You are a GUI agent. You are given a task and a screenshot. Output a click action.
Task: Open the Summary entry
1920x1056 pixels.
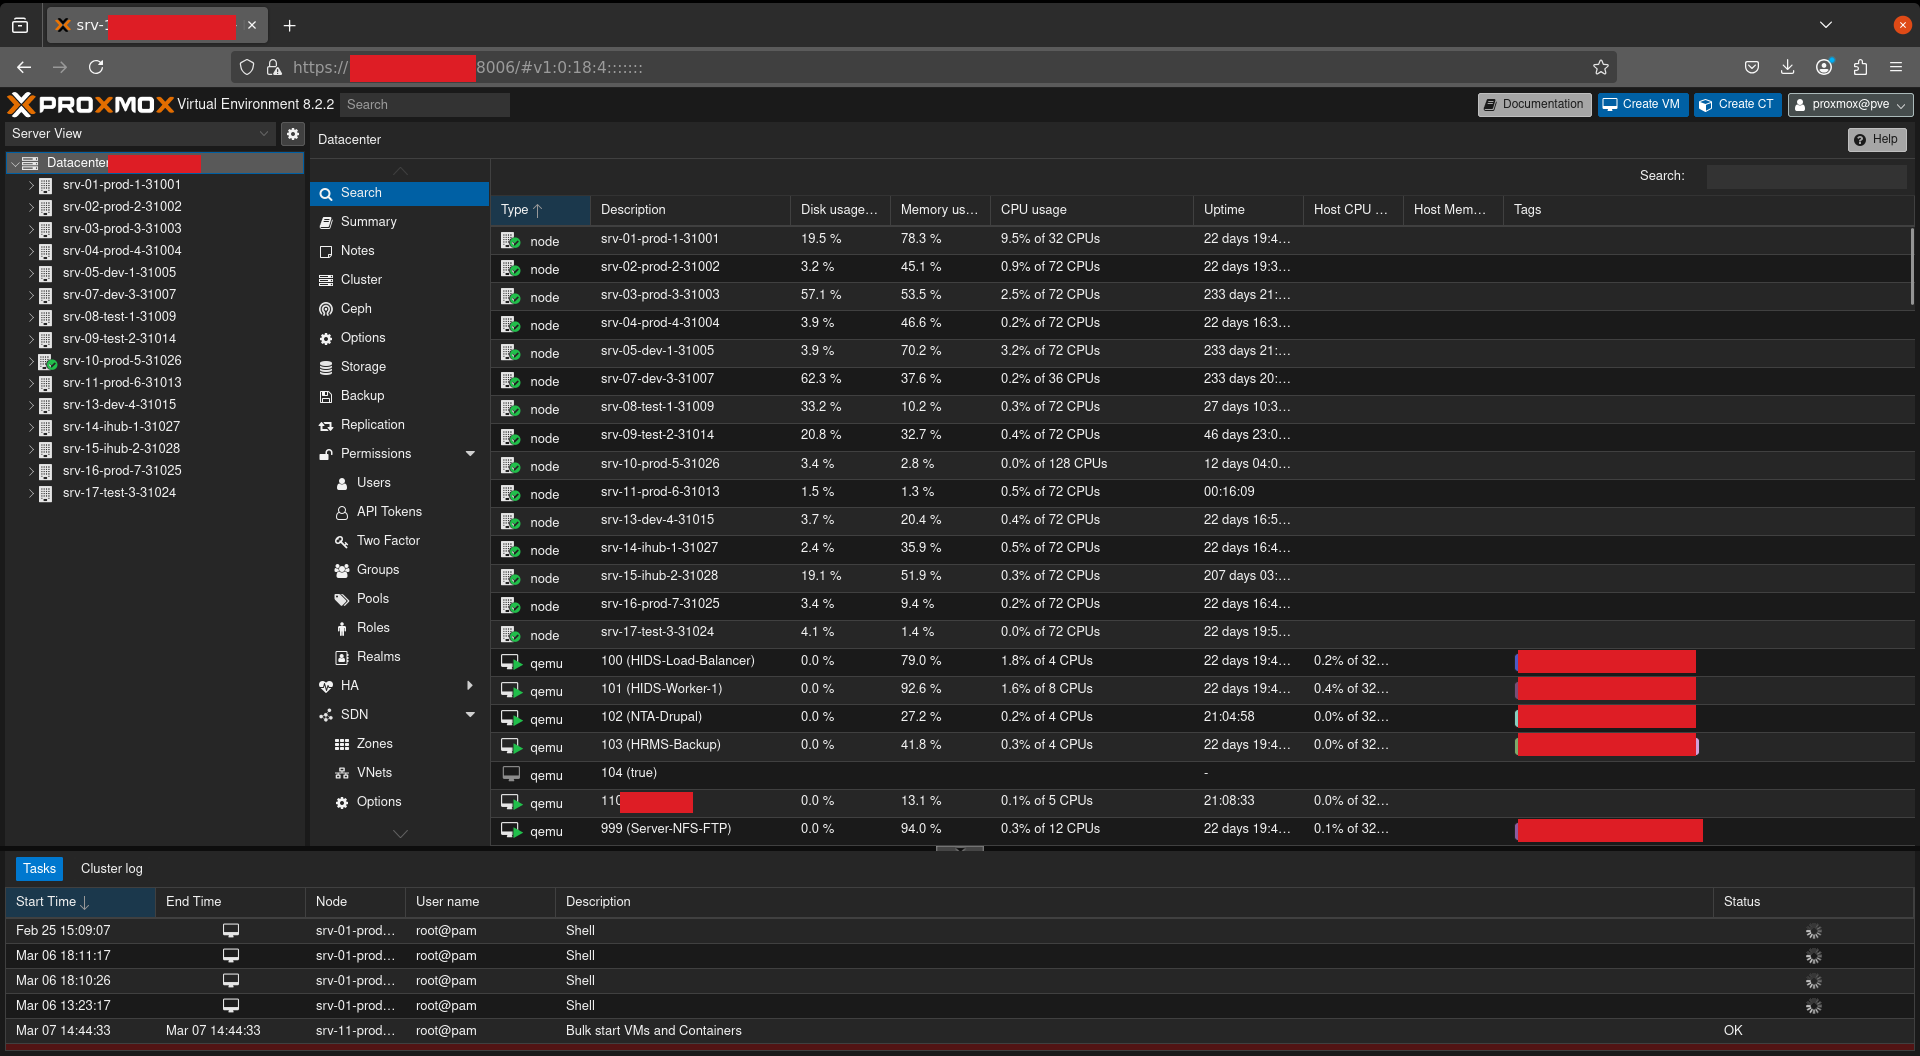tap(399, 222)
